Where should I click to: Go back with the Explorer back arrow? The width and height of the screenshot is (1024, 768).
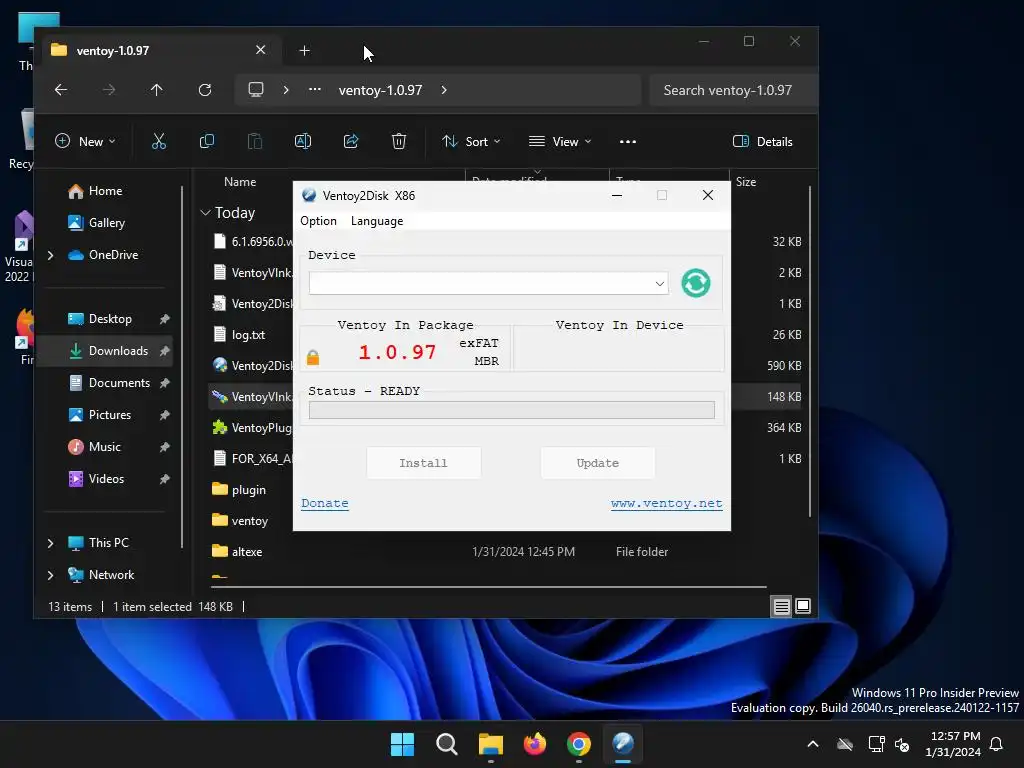pyautogui.click(x=61, y=90)
